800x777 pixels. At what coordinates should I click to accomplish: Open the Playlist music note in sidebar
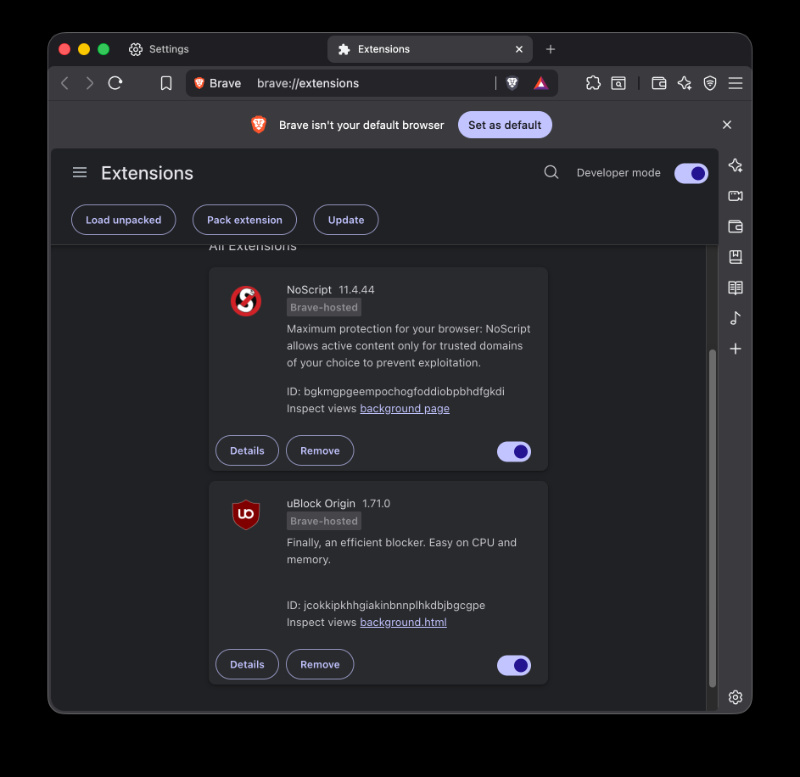(735, 318)
